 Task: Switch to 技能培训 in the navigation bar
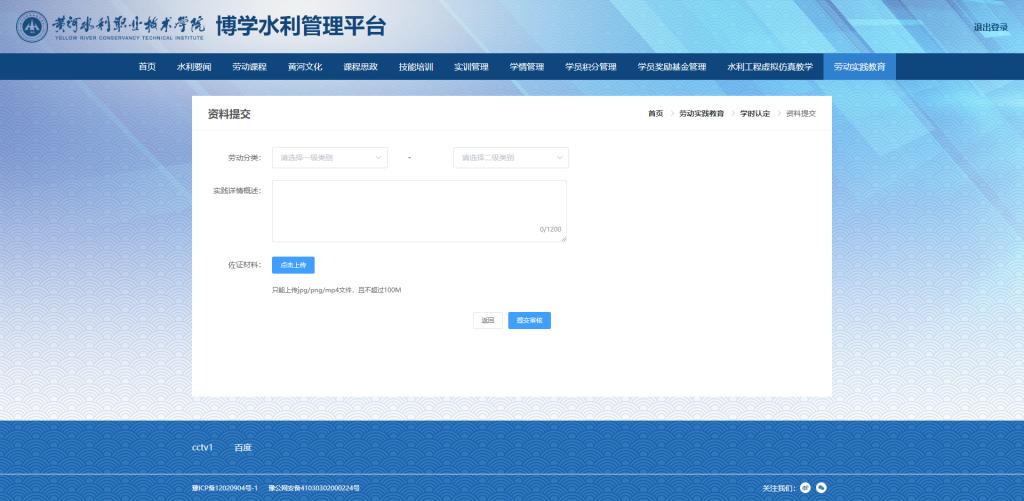(x=416, y=67)
